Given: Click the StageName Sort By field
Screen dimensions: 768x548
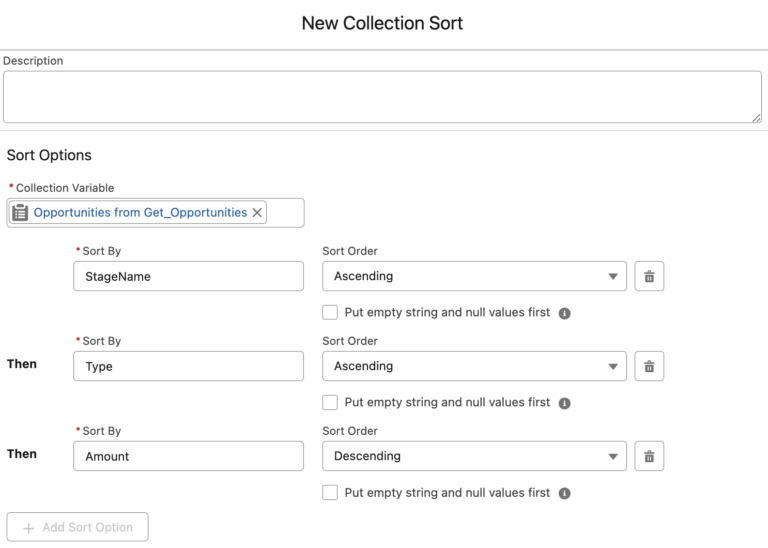Looking at the screenshot, I should tap(188, 276).
